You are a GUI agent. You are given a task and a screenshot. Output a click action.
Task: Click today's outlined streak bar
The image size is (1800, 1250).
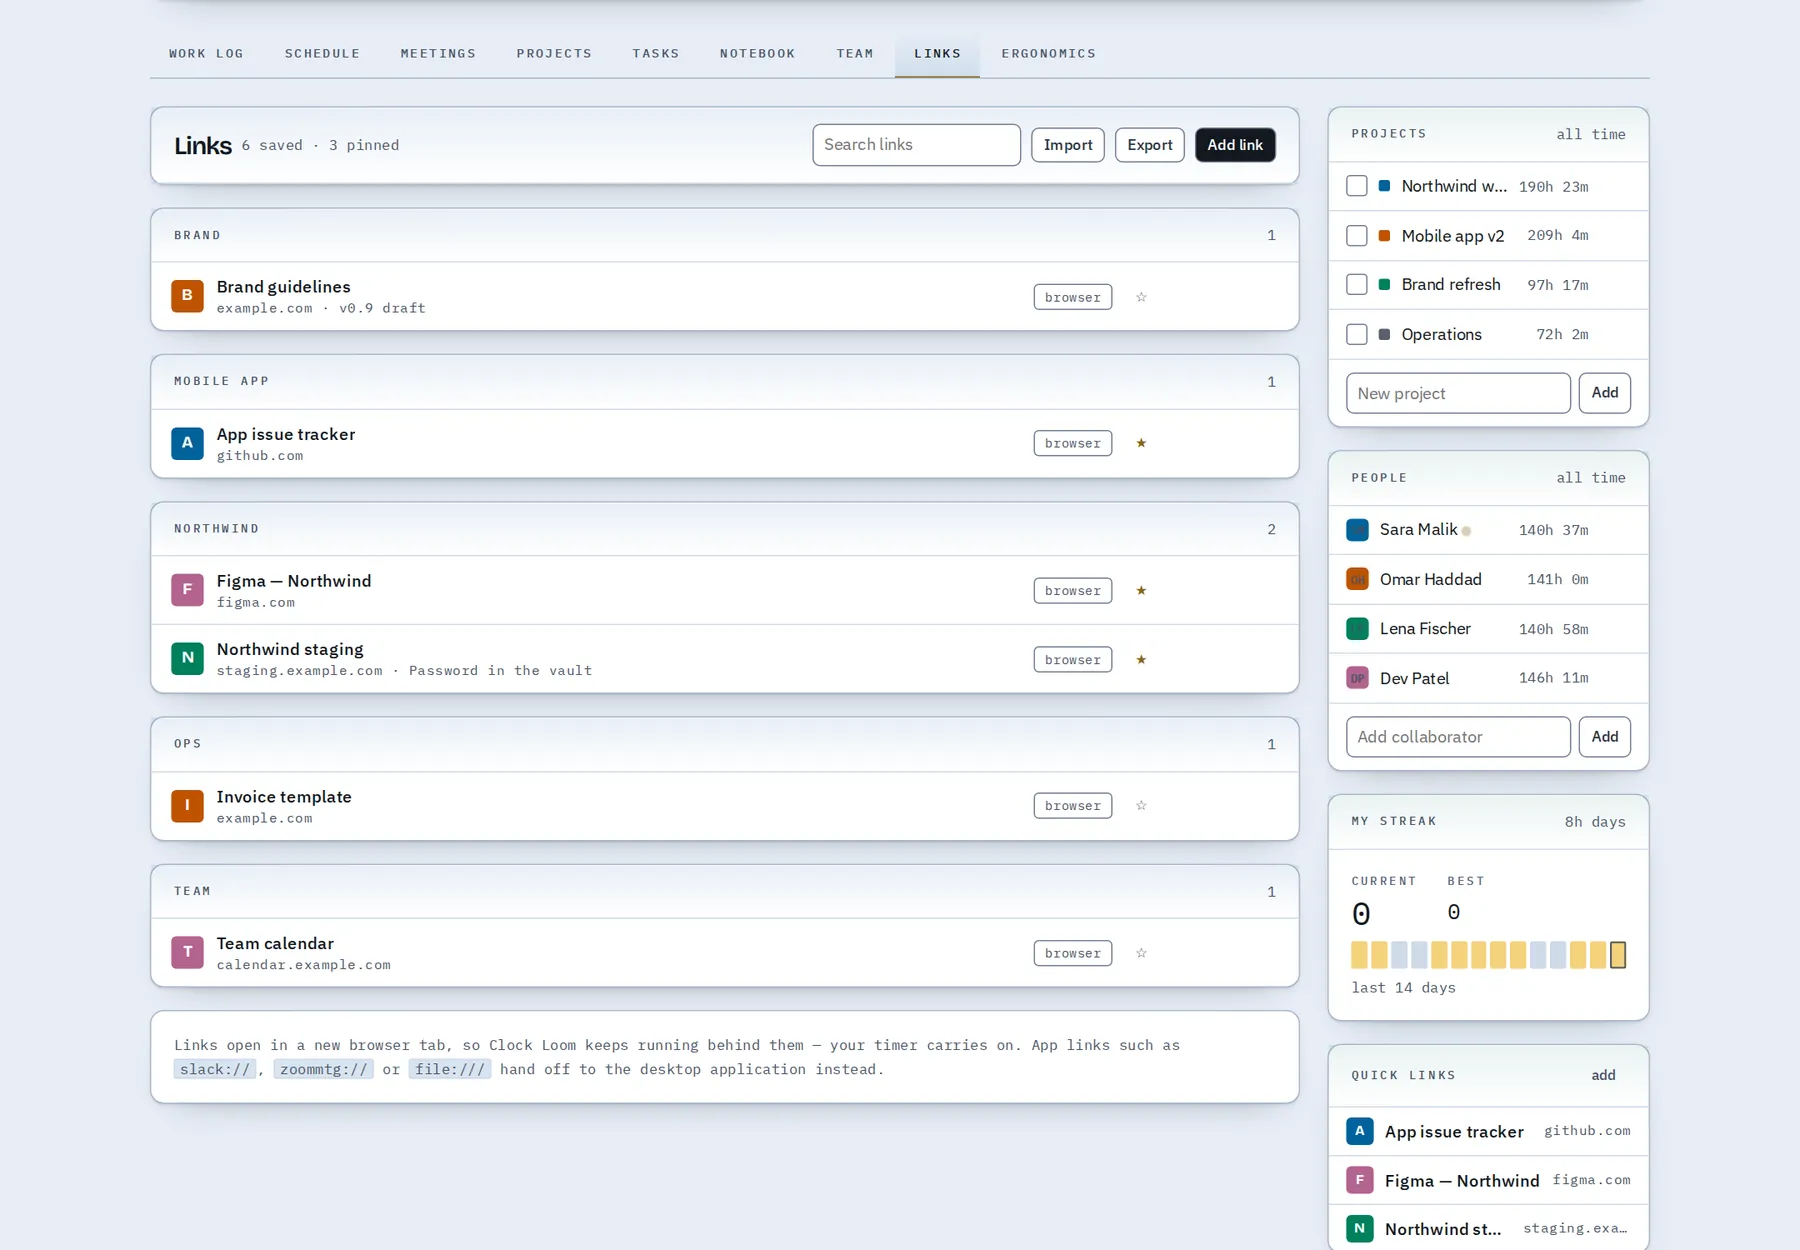[1618, 955]
